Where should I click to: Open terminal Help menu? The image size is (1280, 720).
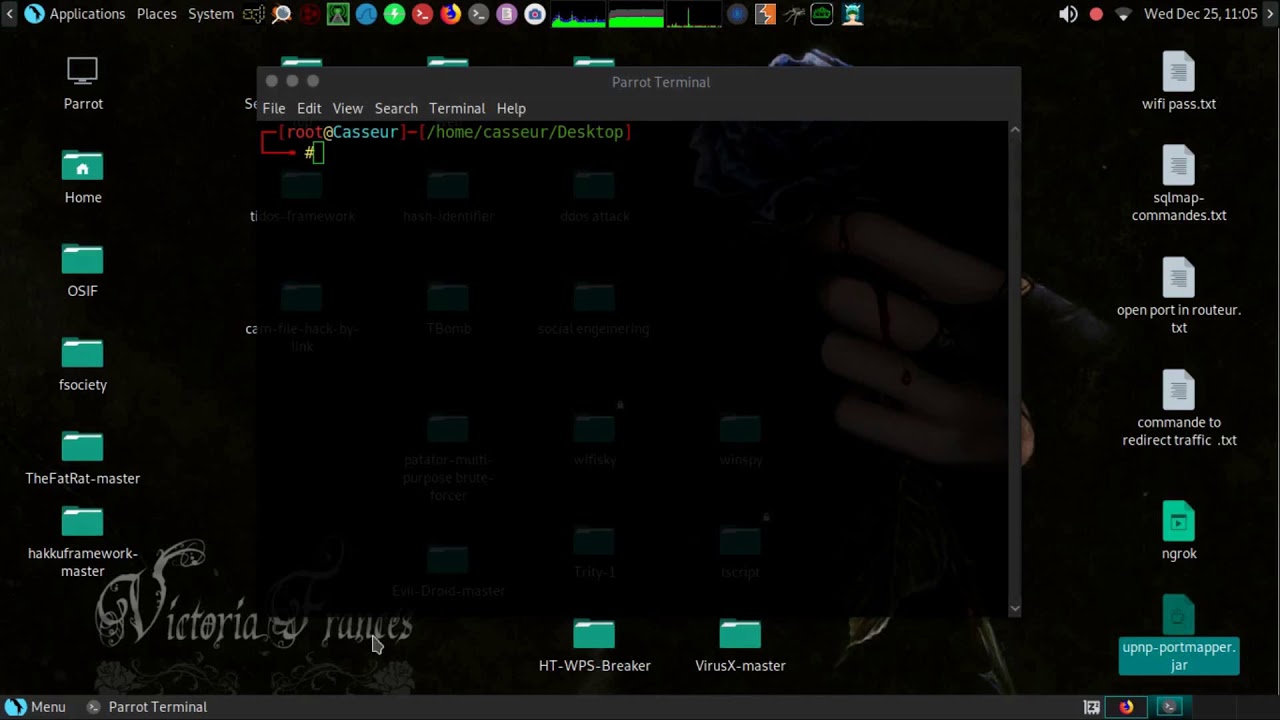coord(511,108)
